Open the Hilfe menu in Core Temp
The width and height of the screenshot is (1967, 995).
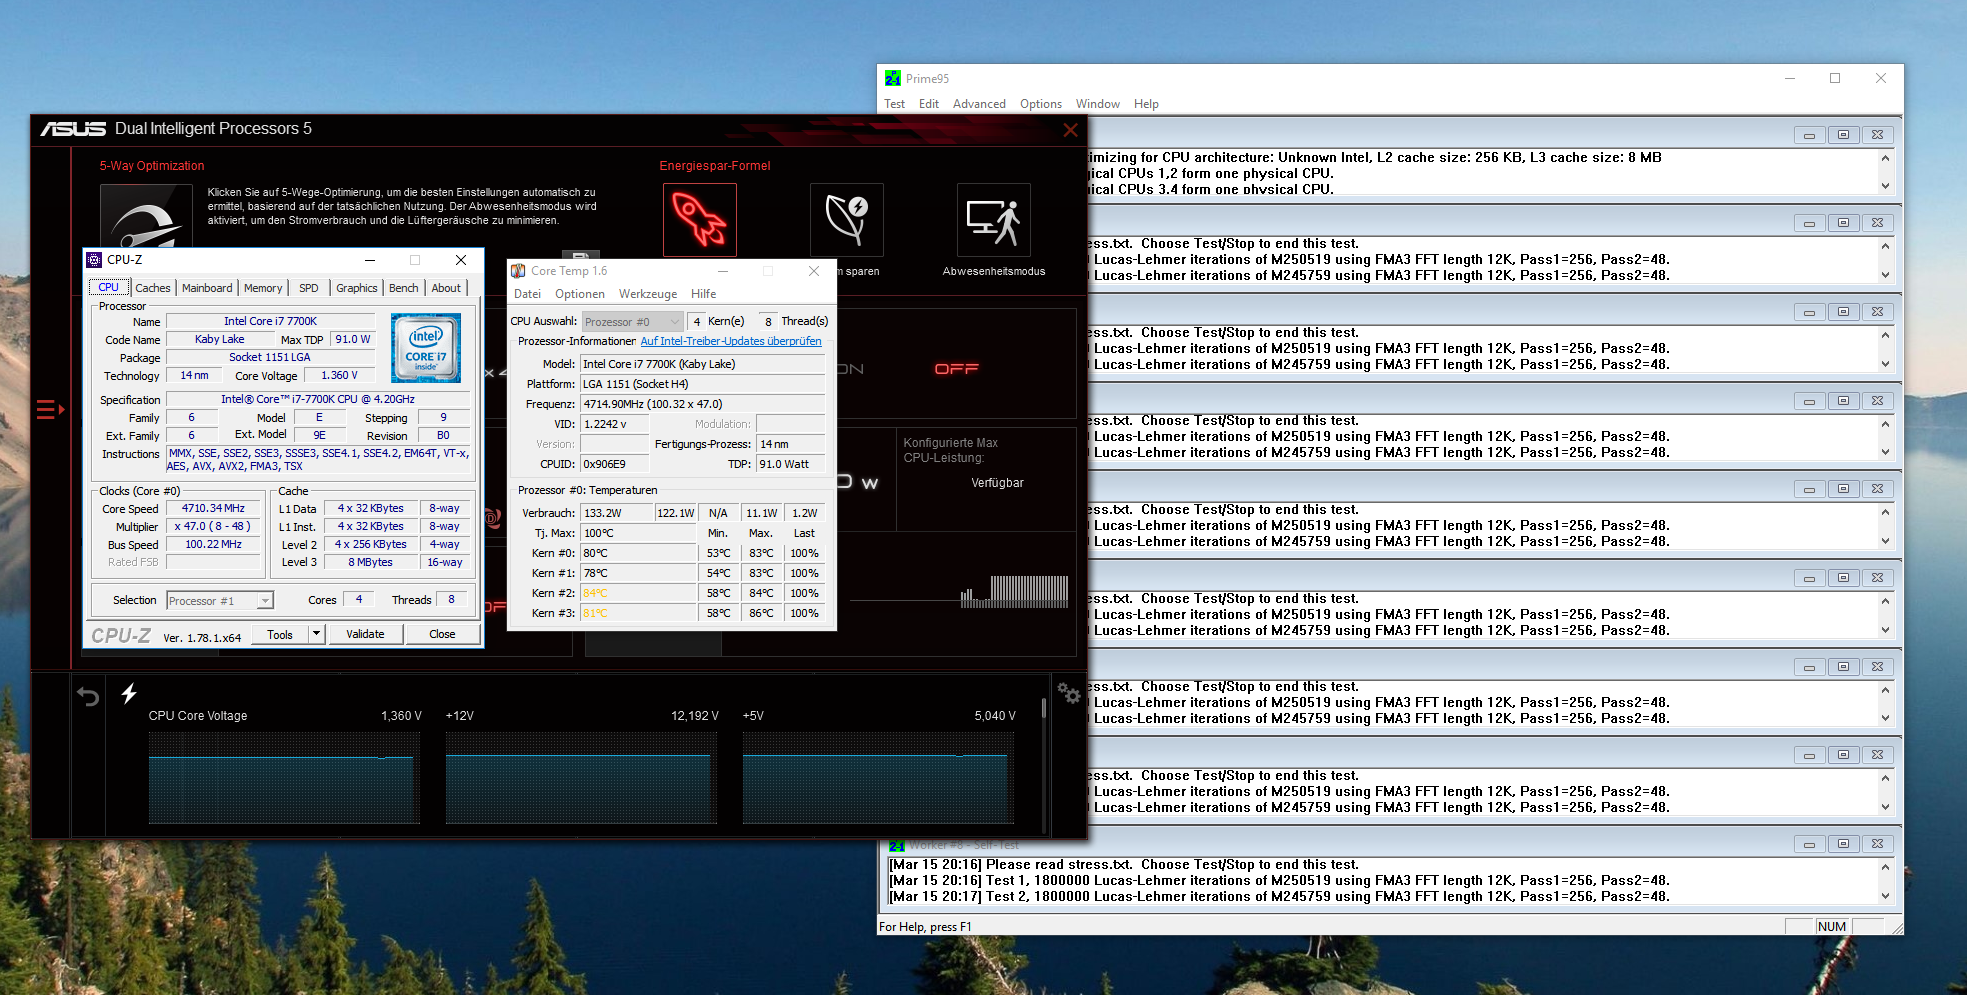[x=704, y=294]
